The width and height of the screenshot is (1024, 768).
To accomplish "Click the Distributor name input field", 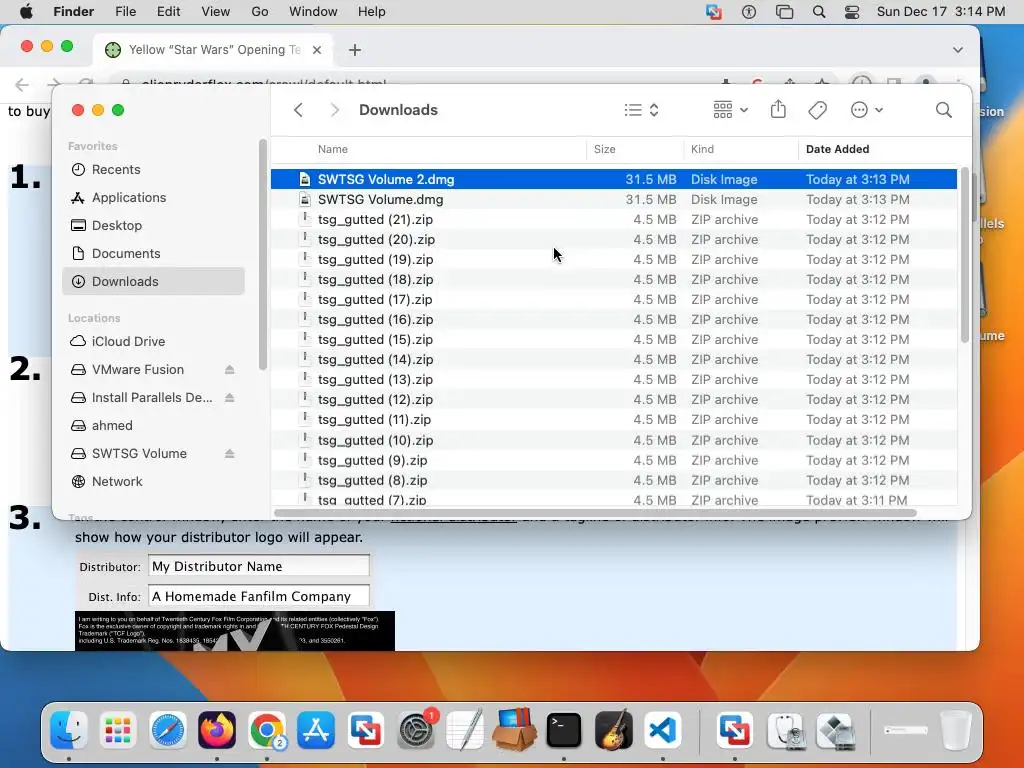I will [x=259, y=566].
